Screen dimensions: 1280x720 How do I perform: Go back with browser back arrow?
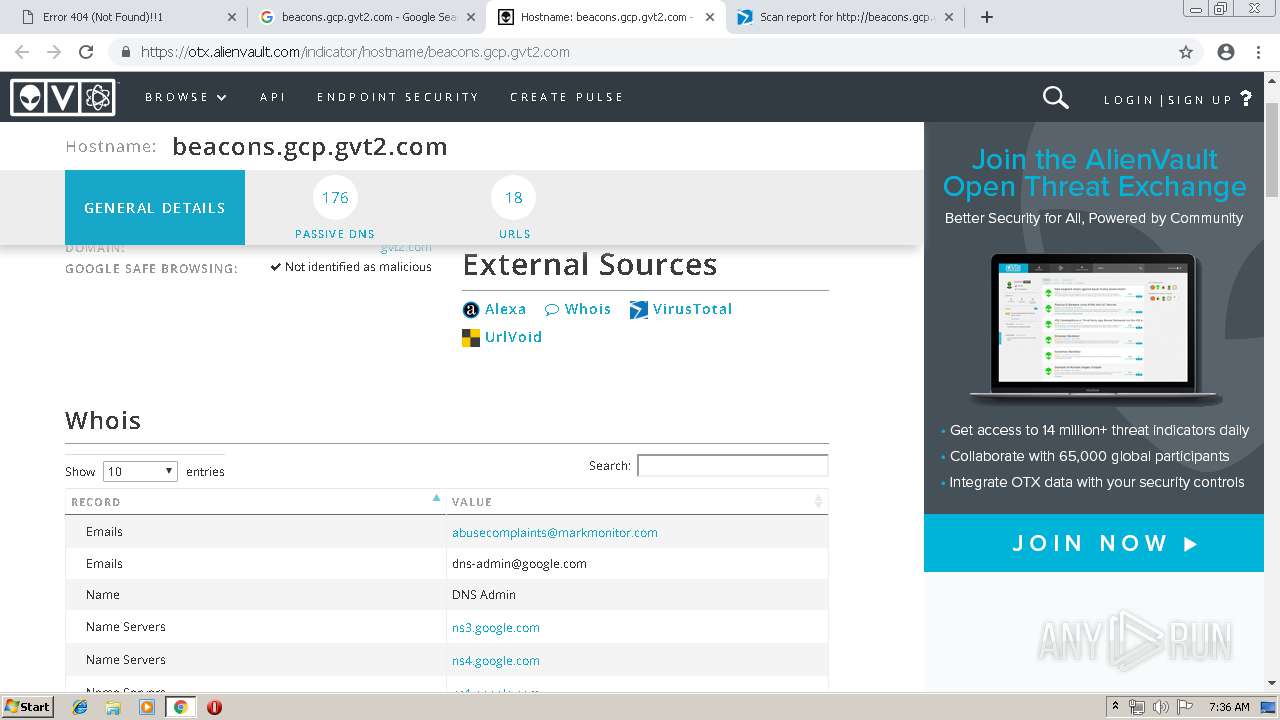click(21, 52)
